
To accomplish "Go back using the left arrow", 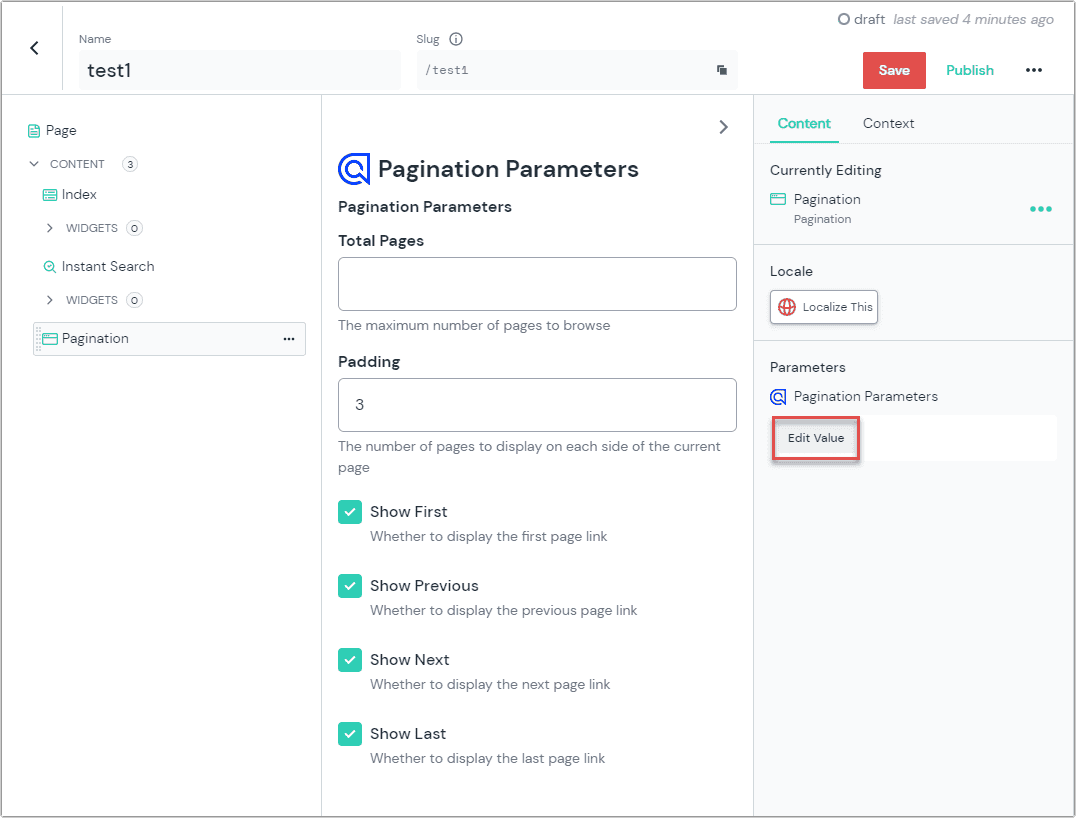I will [x=34, y=48].
